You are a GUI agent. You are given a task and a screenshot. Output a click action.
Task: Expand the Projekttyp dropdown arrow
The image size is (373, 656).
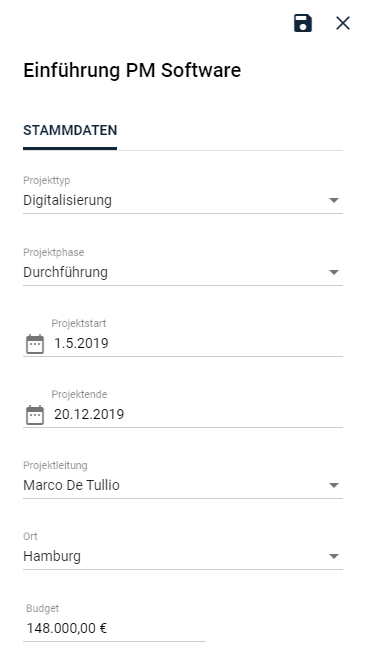(x=334, y=200)
